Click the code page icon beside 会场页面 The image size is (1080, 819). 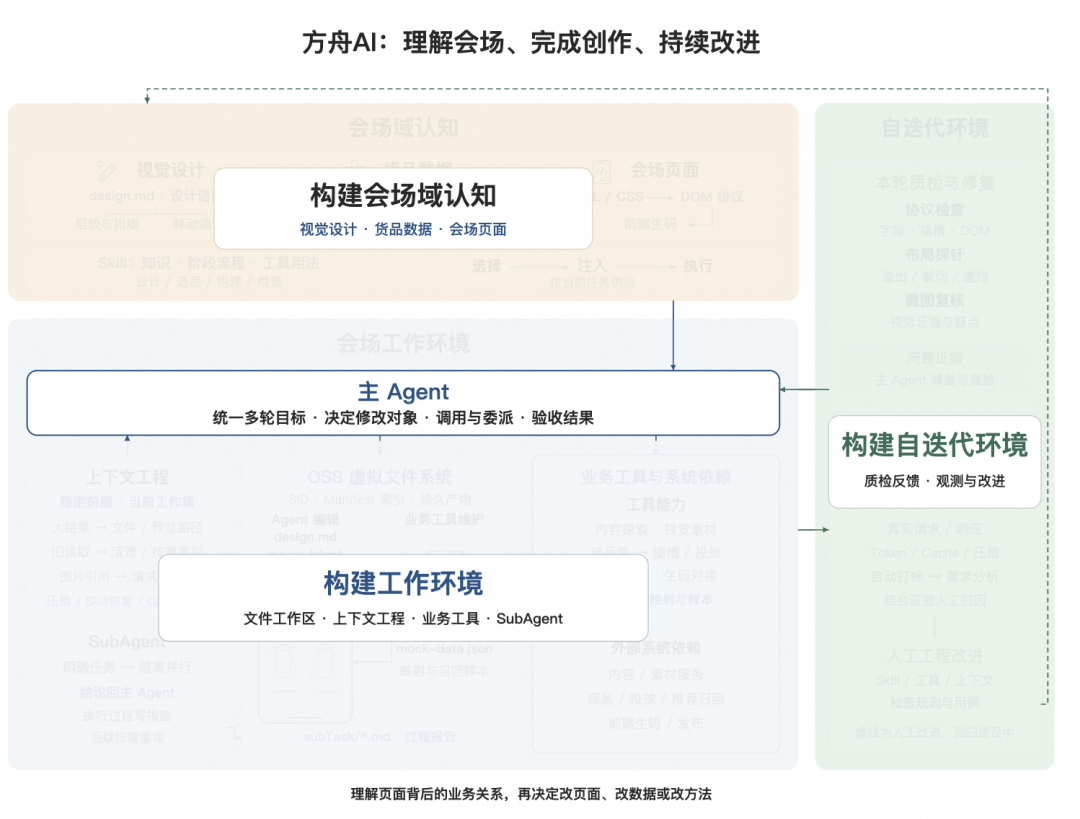coord(602,170)
